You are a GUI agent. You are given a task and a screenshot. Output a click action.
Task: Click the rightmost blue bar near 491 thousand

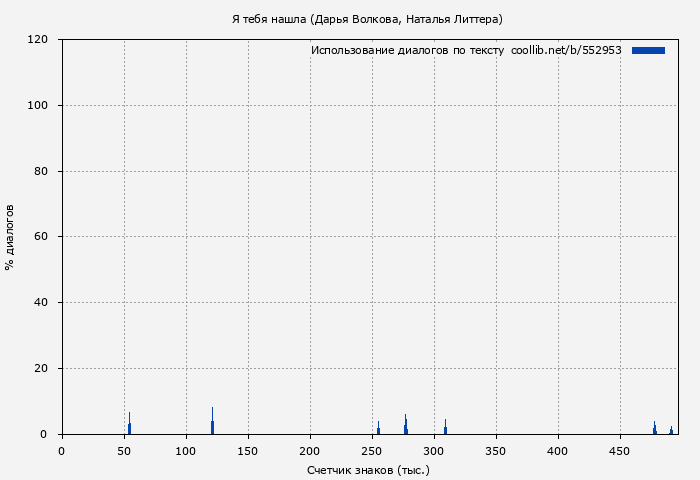coord(671,430)
